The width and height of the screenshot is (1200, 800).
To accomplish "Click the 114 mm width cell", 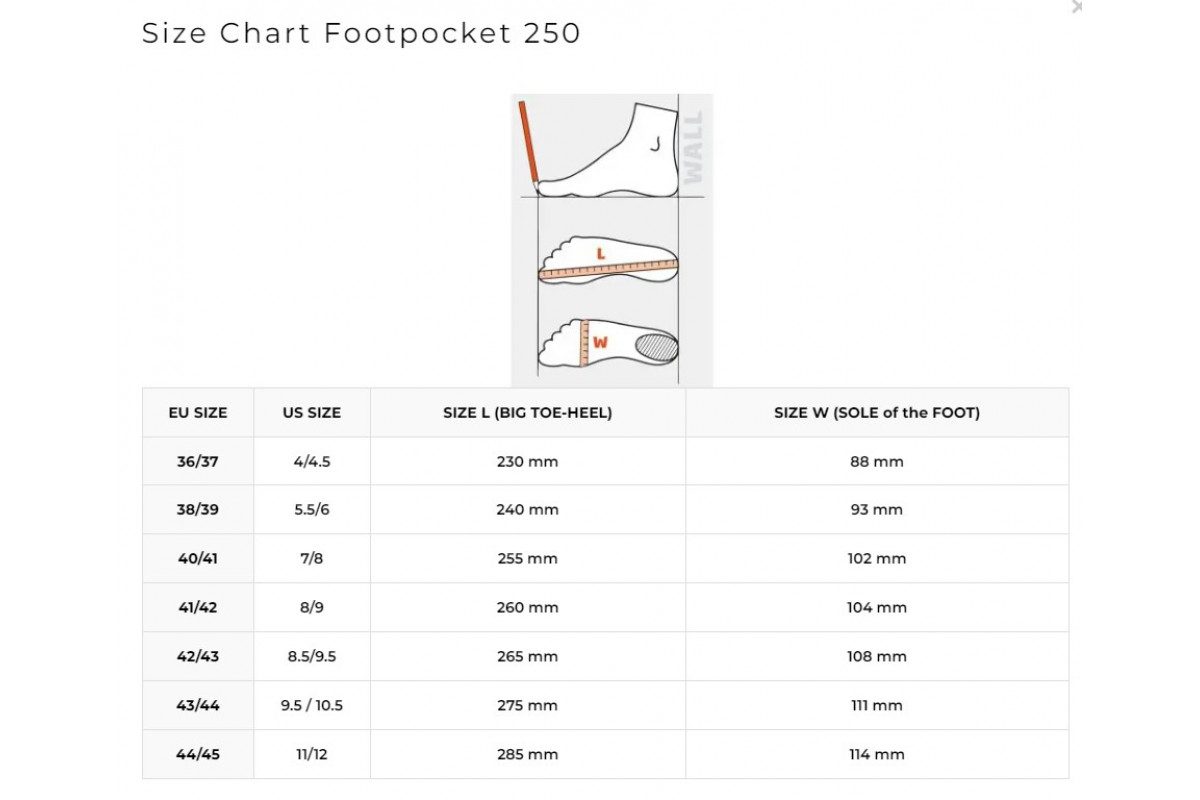I will point(876,754).
